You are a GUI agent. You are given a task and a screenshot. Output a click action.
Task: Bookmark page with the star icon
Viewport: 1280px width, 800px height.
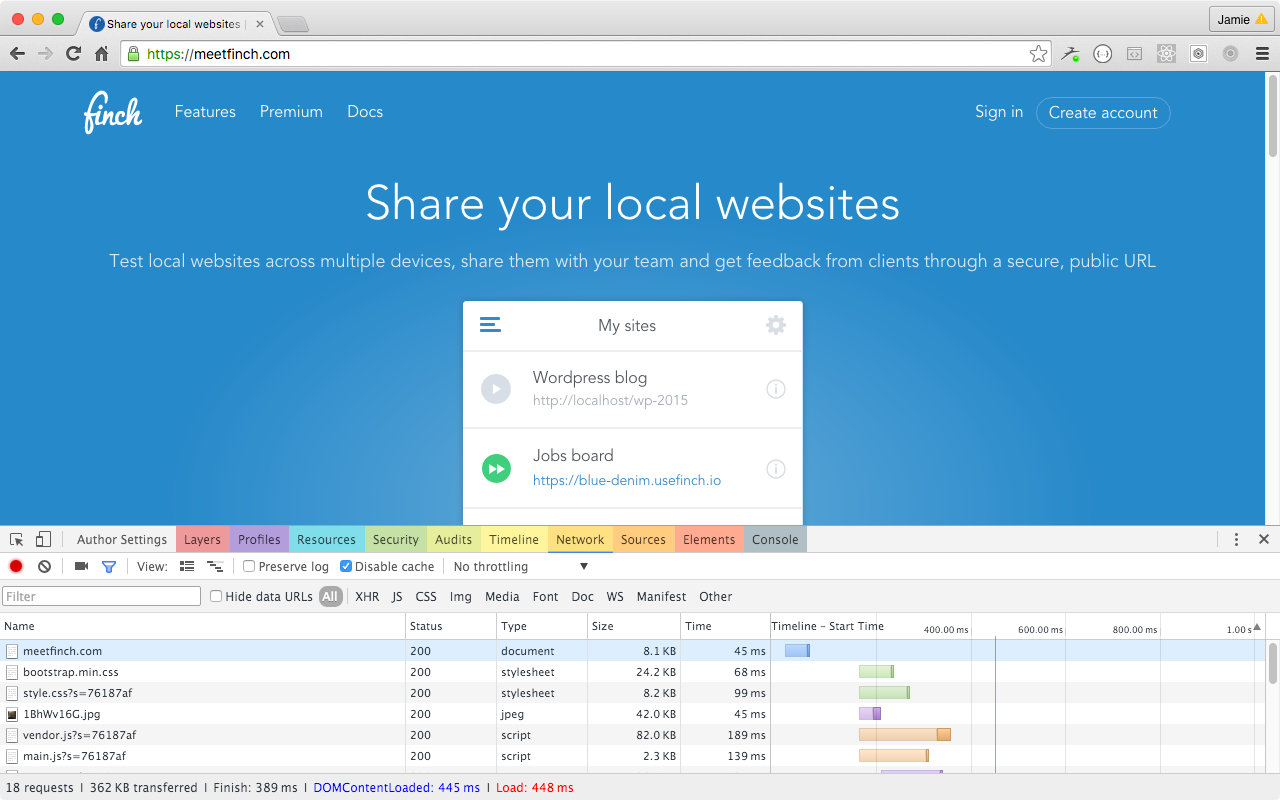pyautogui.click(x=1039, y=54)
